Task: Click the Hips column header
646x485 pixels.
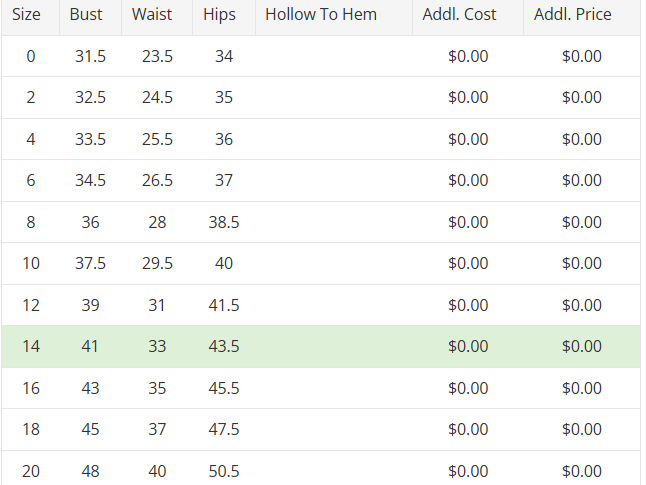Action: 219,15
